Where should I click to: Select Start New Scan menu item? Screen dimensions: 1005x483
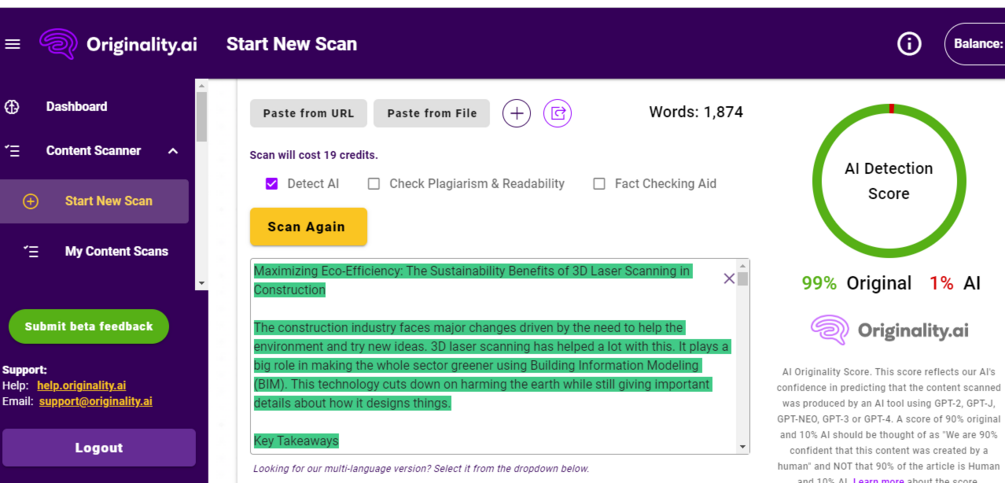(x=94, y=201)
